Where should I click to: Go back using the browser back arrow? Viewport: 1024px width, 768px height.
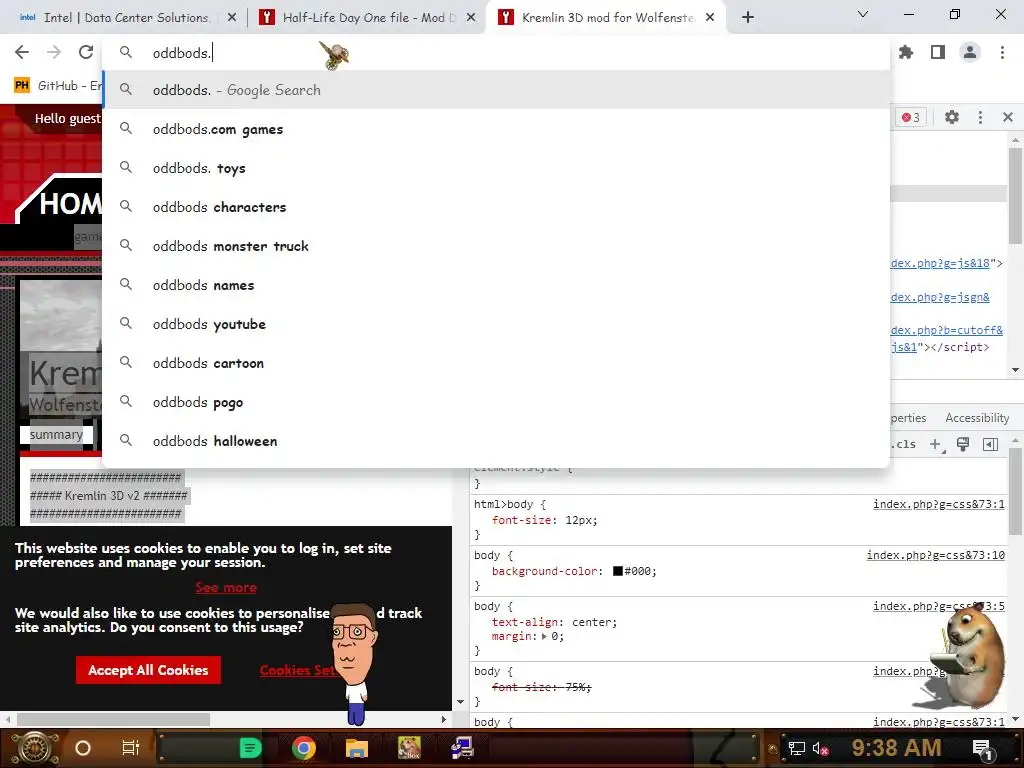(22, 52)
